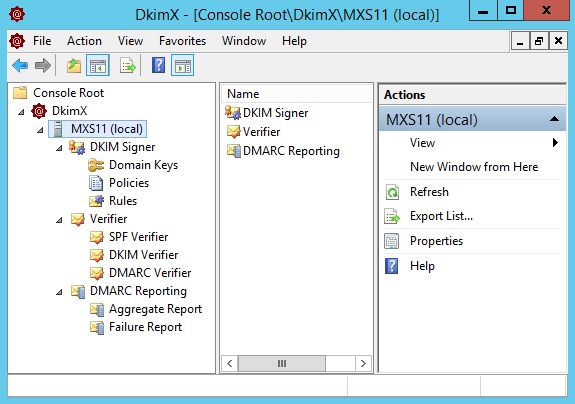Click Verifier icon in Name list
This screenshot has width=575, height=404.
tap(234, 131)
